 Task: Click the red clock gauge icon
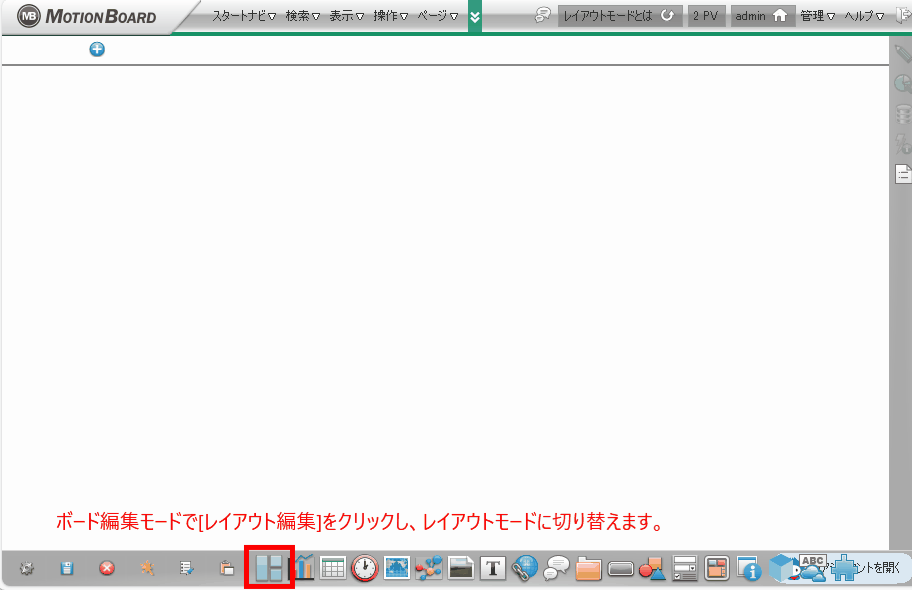[364, 568]
